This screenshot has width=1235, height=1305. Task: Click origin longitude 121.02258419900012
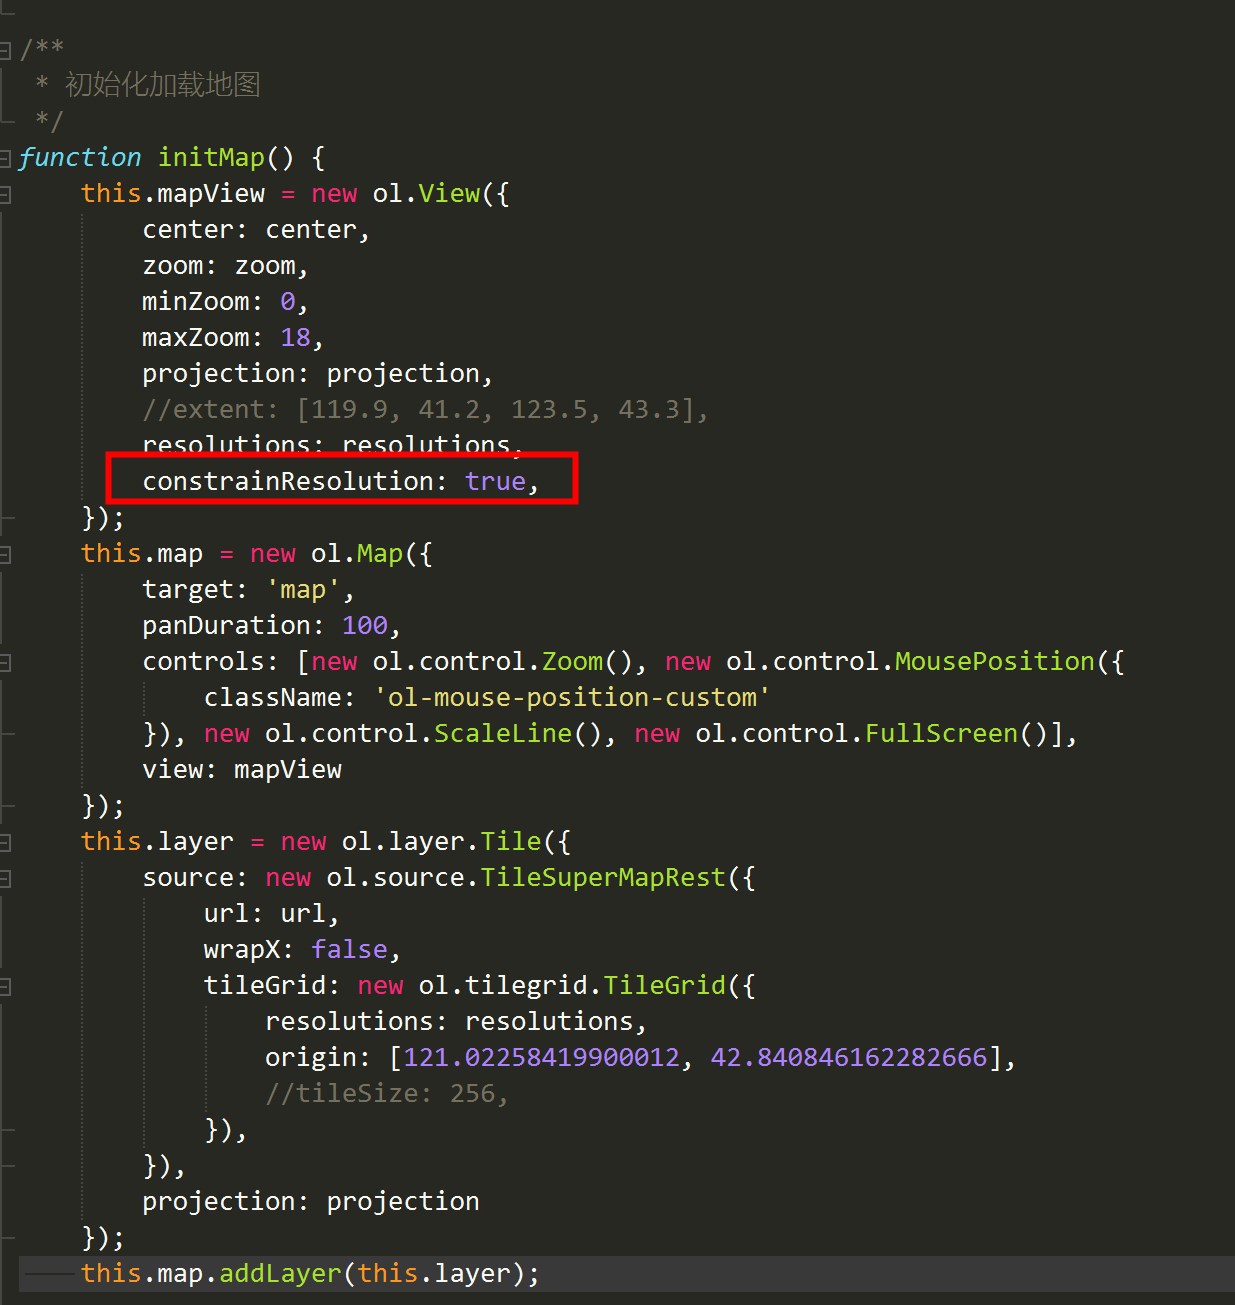(541, 1057)
